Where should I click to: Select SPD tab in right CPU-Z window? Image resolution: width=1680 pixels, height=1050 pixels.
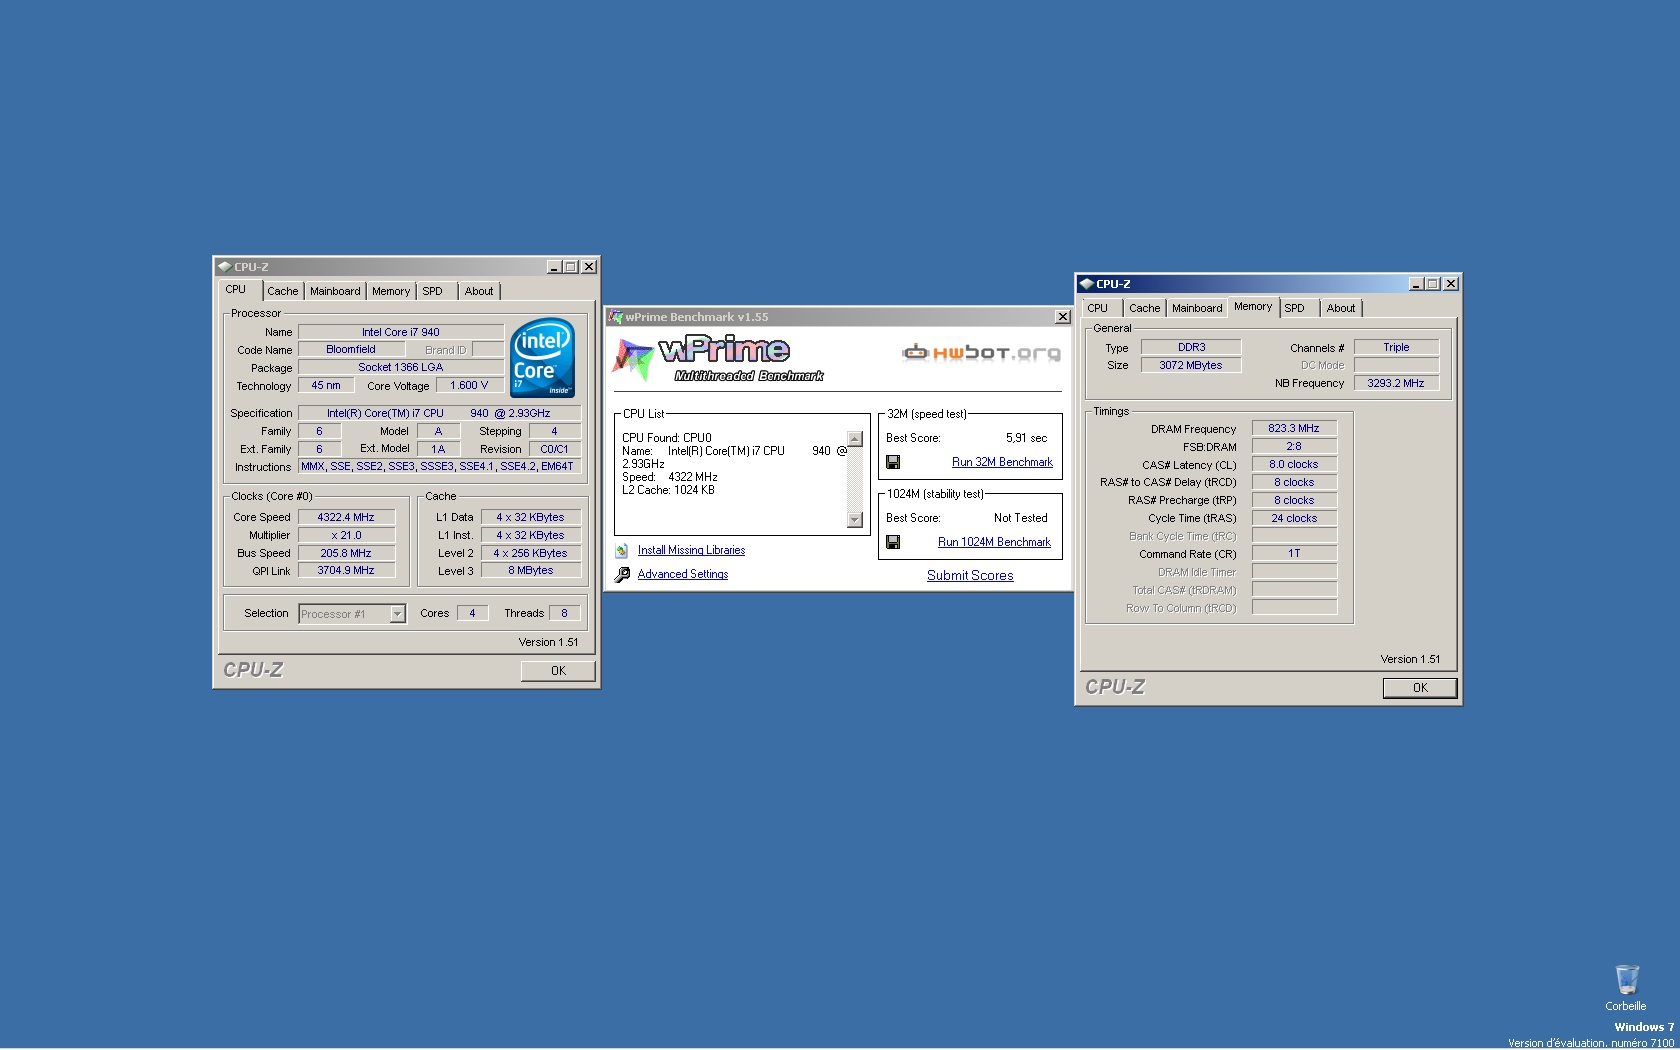click(1295, 308)
